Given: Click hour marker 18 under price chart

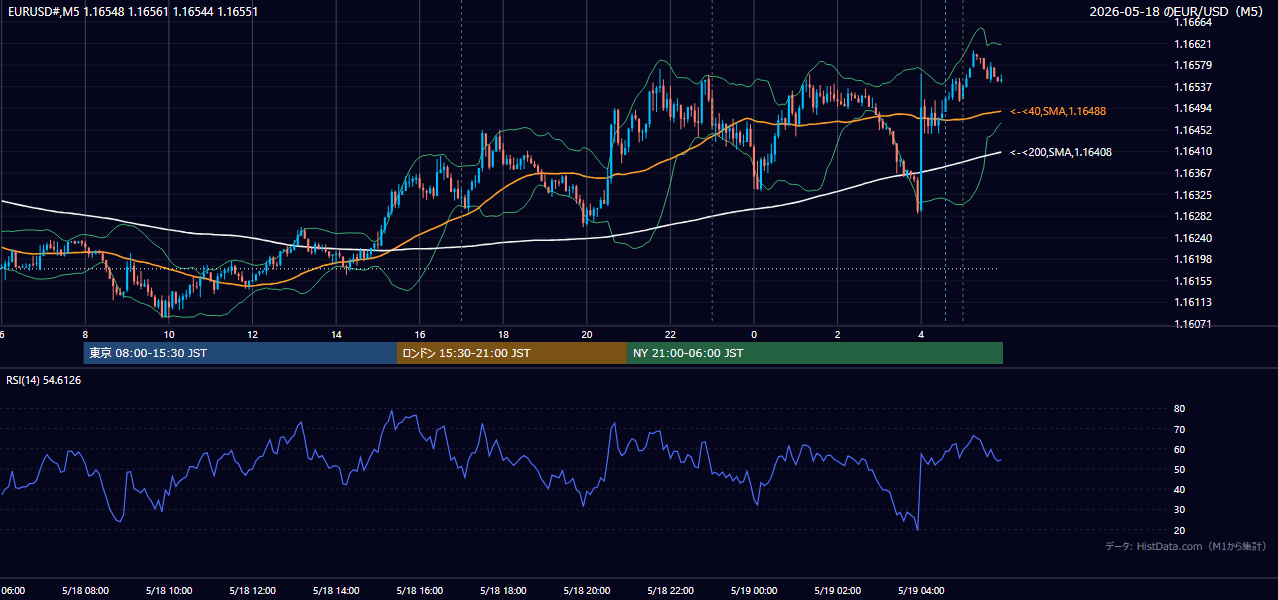Looking at the screenshot, I should [x=504, y=335].
